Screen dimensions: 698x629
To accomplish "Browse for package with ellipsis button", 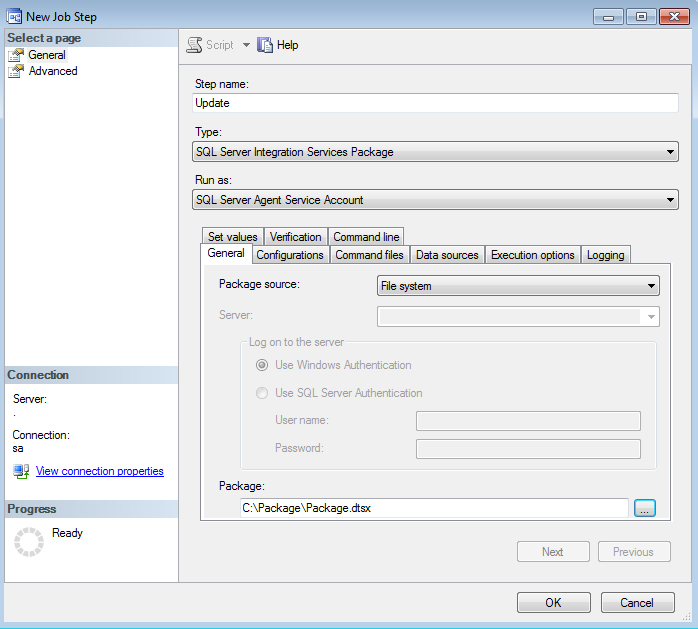I will (x=645, y=508).
